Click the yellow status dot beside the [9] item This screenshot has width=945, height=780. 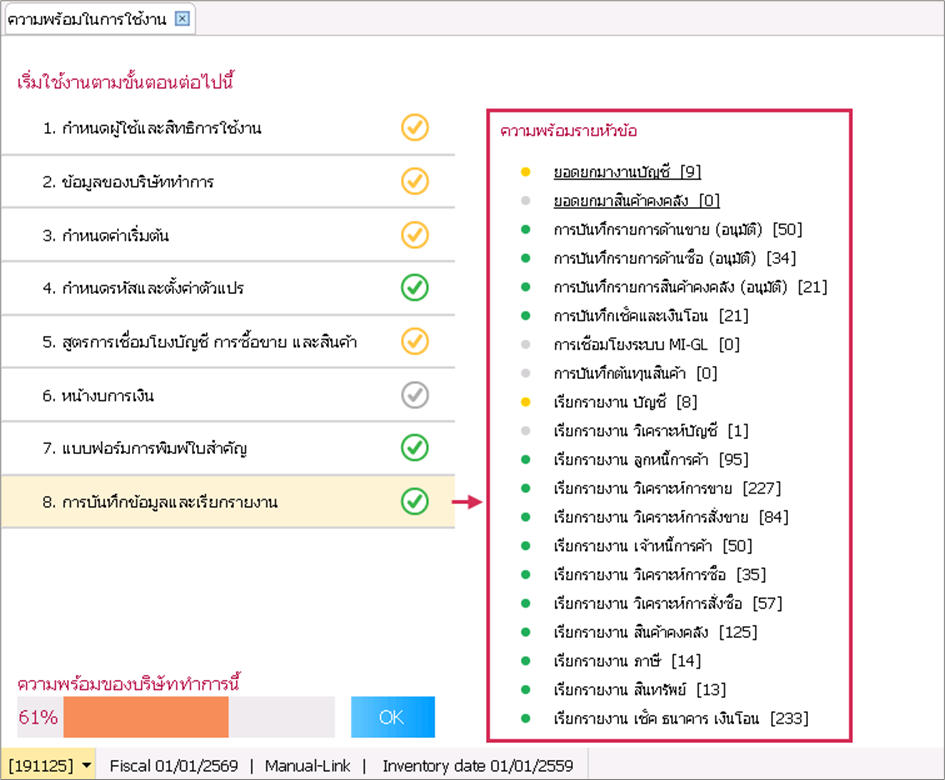coord(526,172)
